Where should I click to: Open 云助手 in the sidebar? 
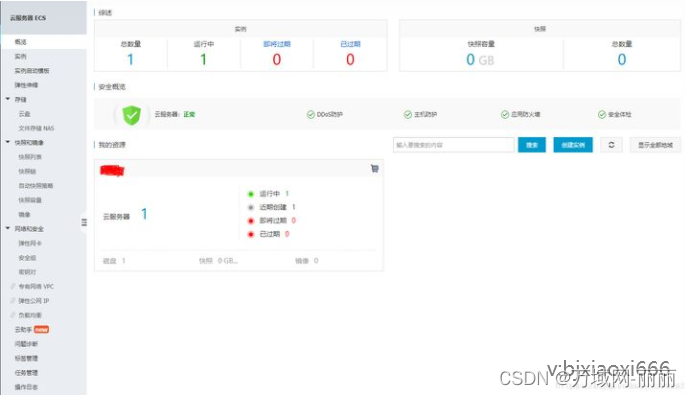[23, 330]
